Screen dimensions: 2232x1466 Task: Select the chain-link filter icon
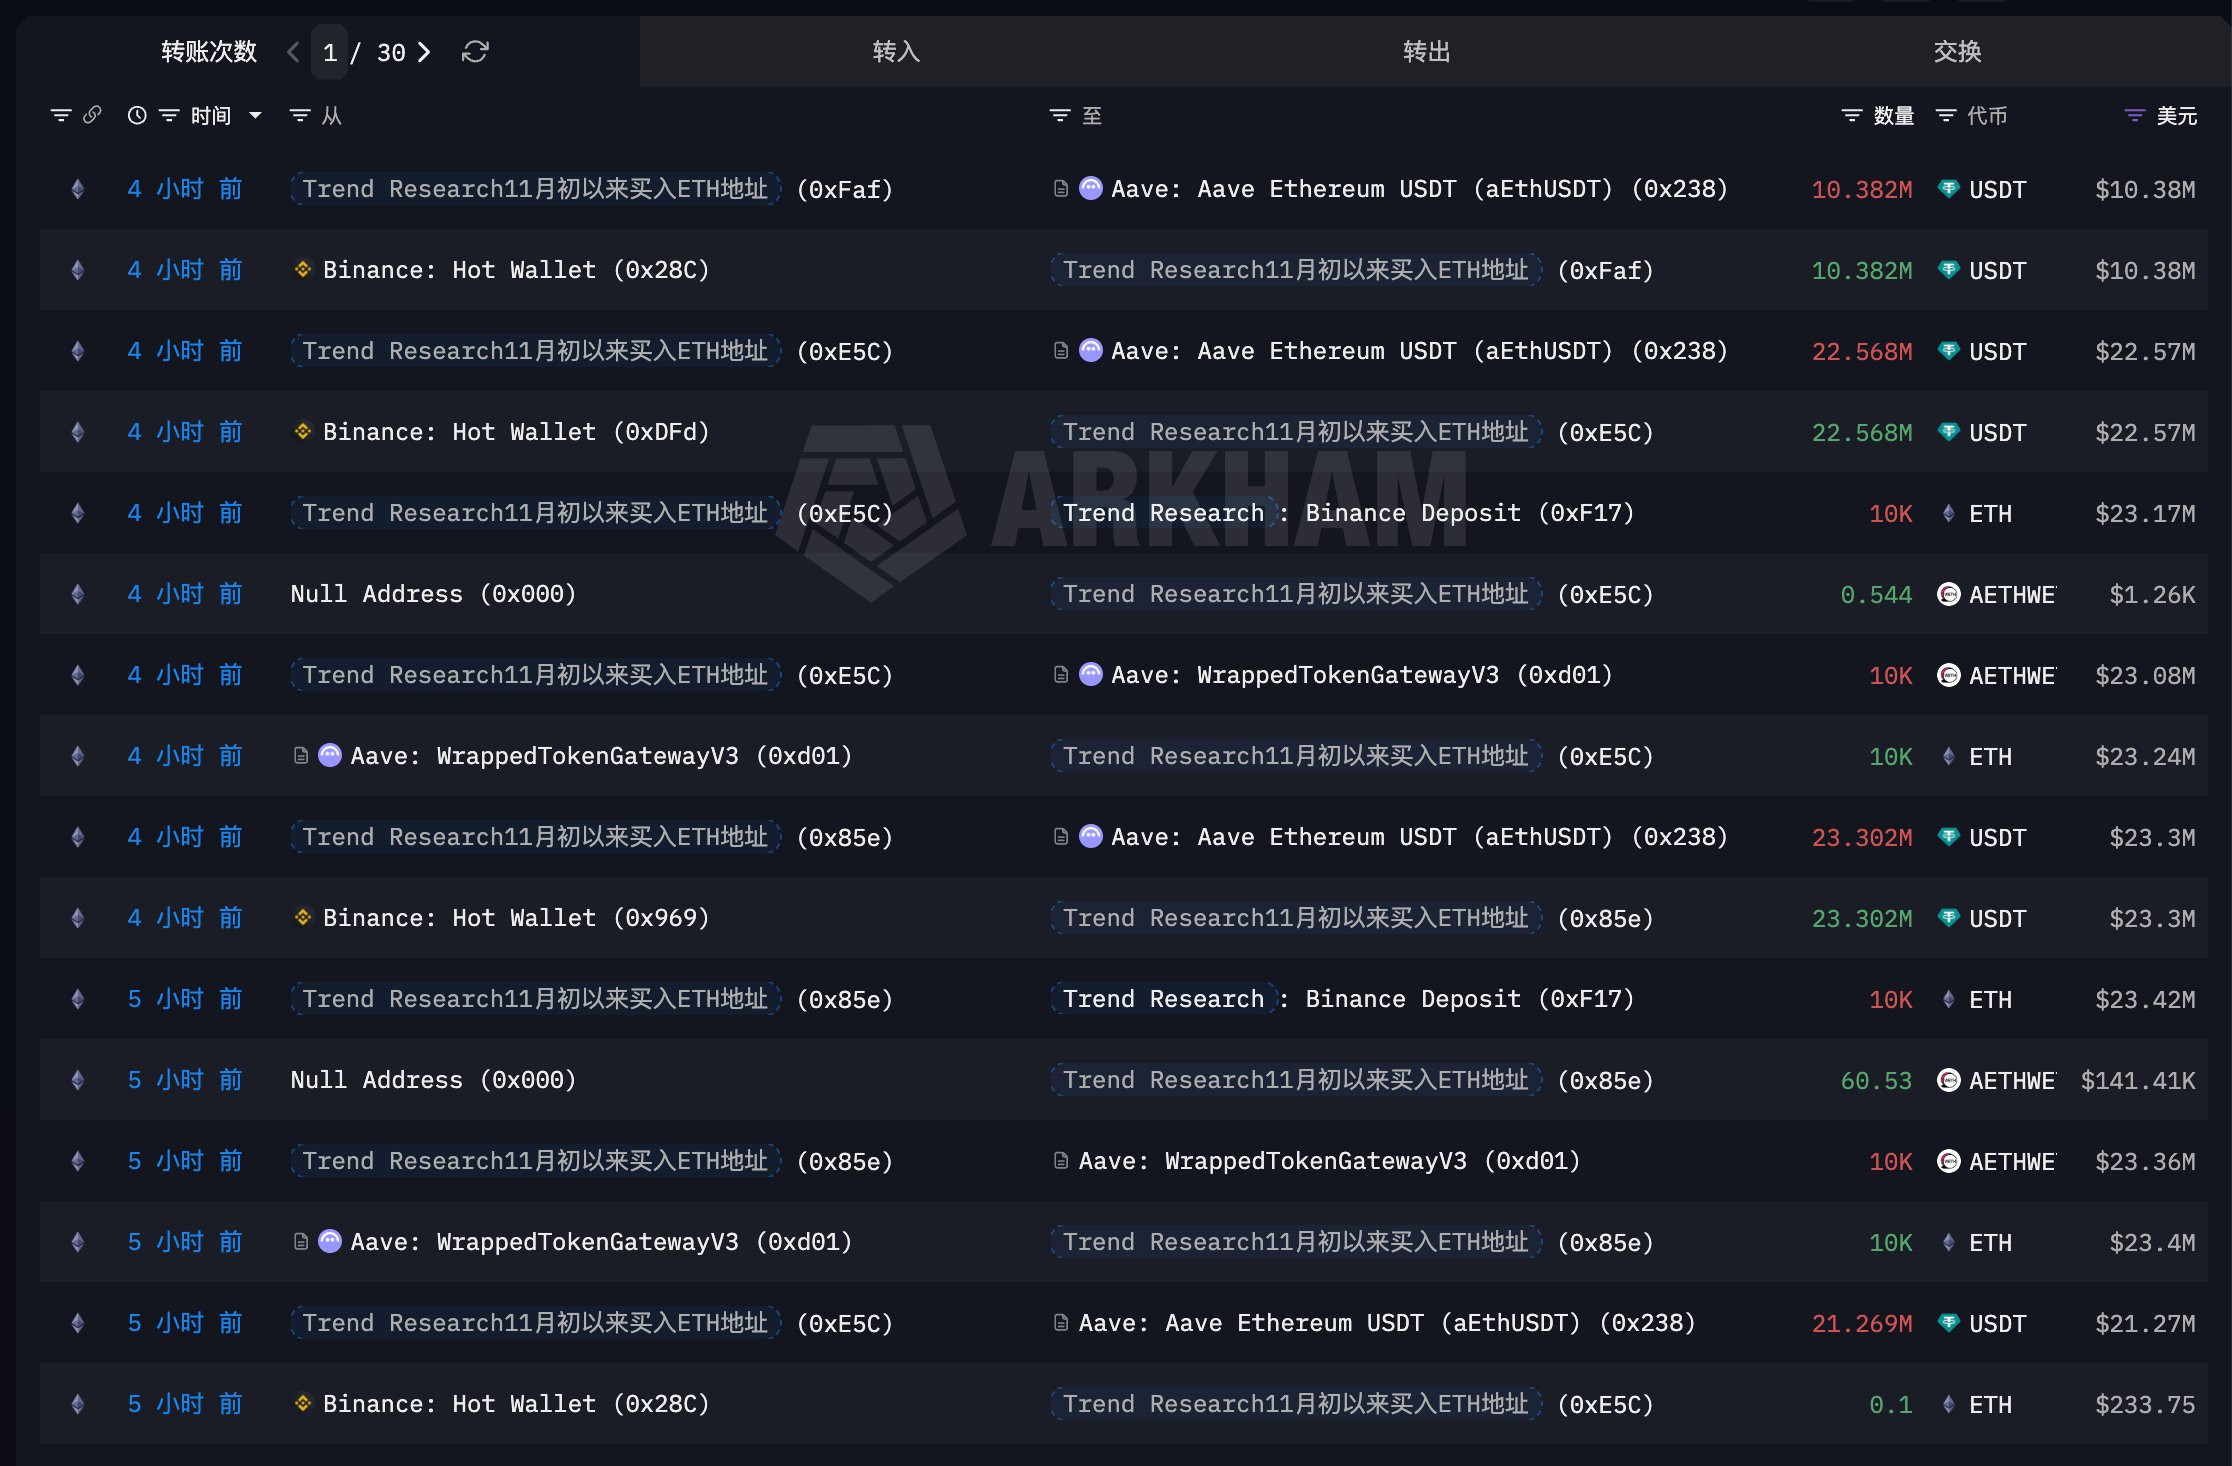click(93, 115)
